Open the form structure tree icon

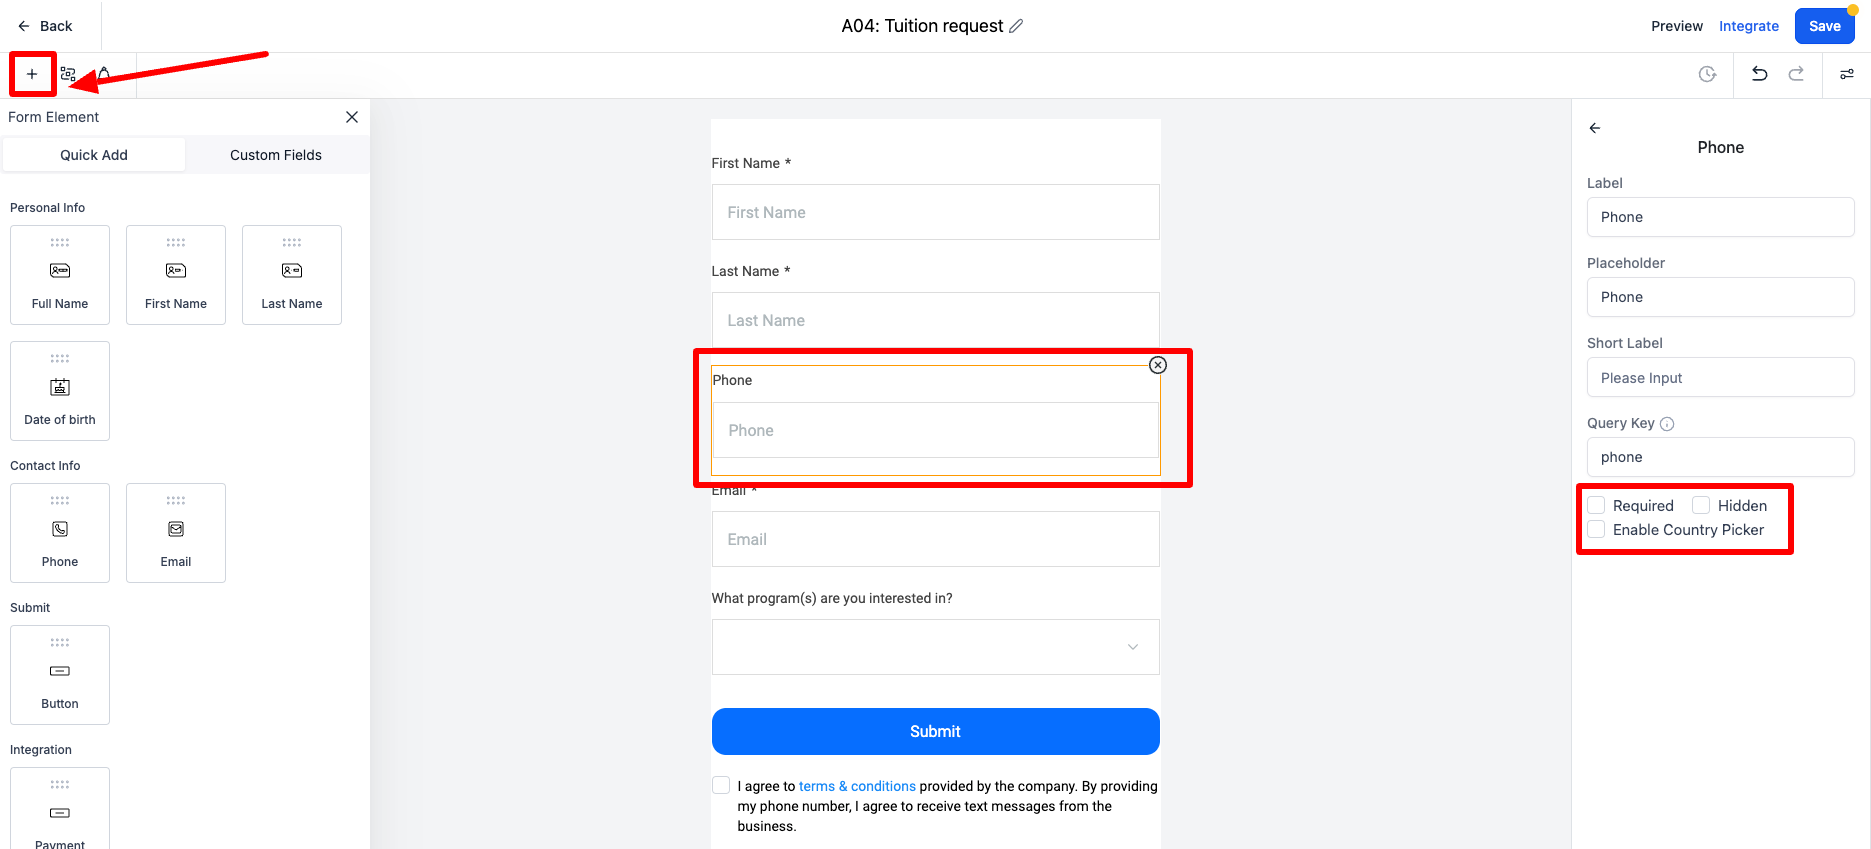click(68, 74)
